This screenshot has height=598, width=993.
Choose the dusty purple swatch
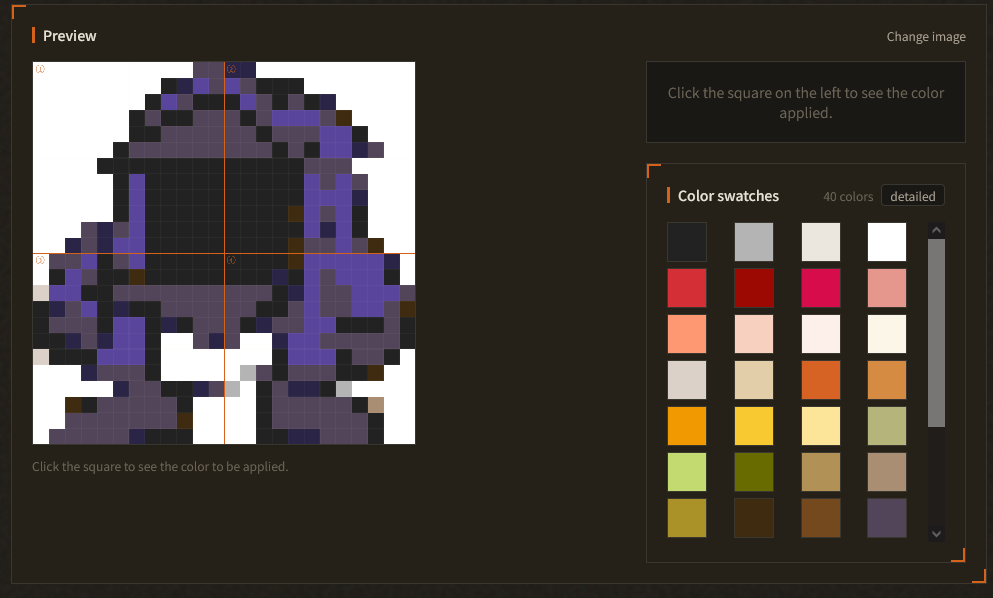887,518
